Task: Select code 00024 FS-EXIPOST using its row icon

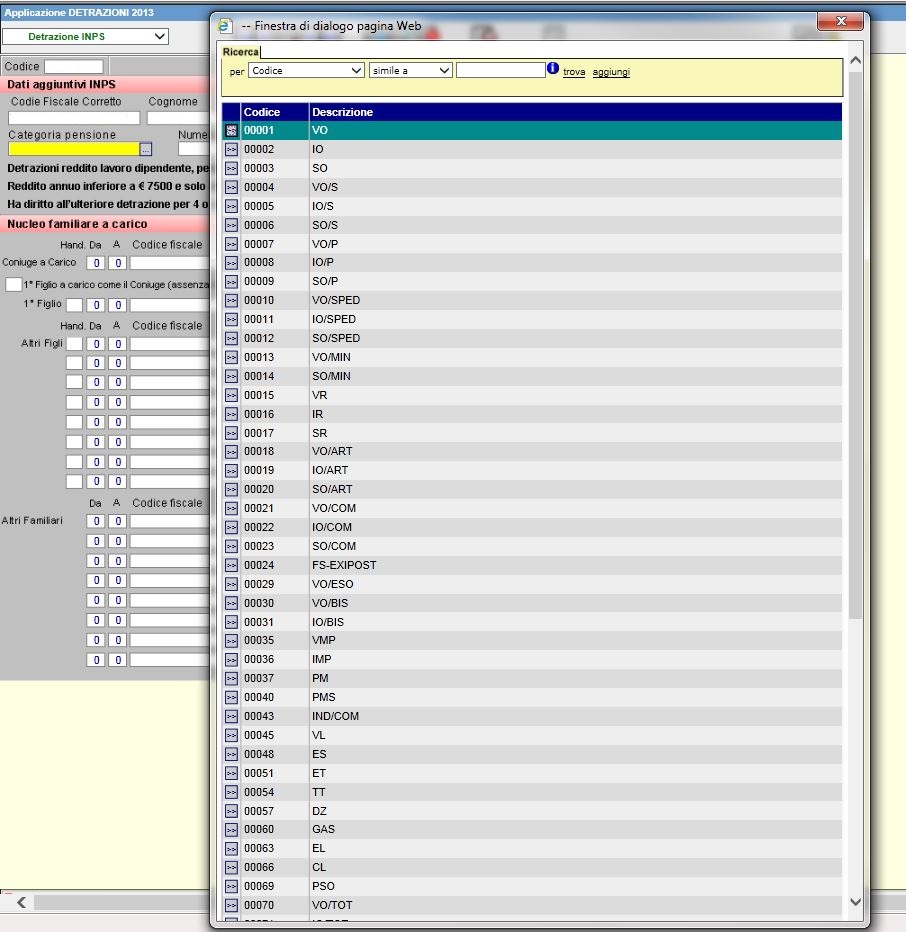Action: click(x=231, y=566)
